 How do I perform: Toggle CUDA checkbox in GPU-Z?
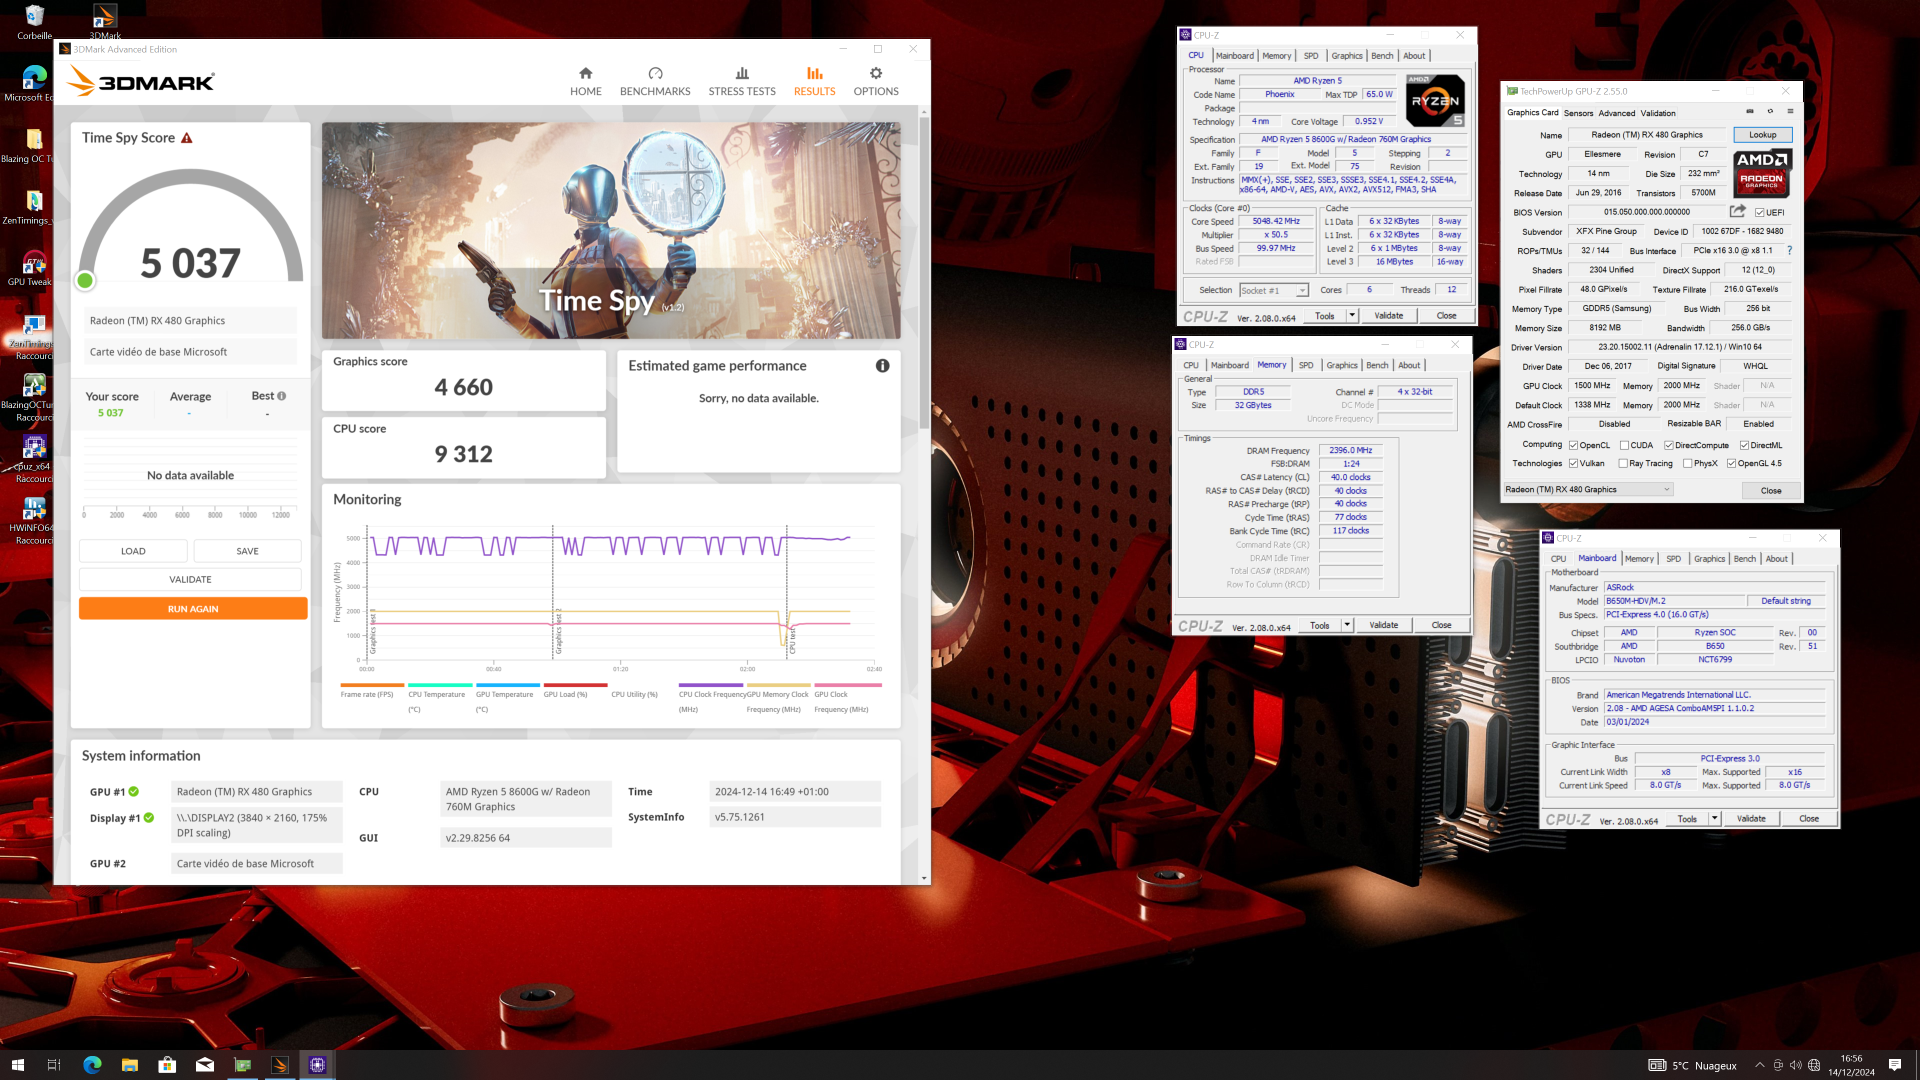click(x=1624, y=445)
